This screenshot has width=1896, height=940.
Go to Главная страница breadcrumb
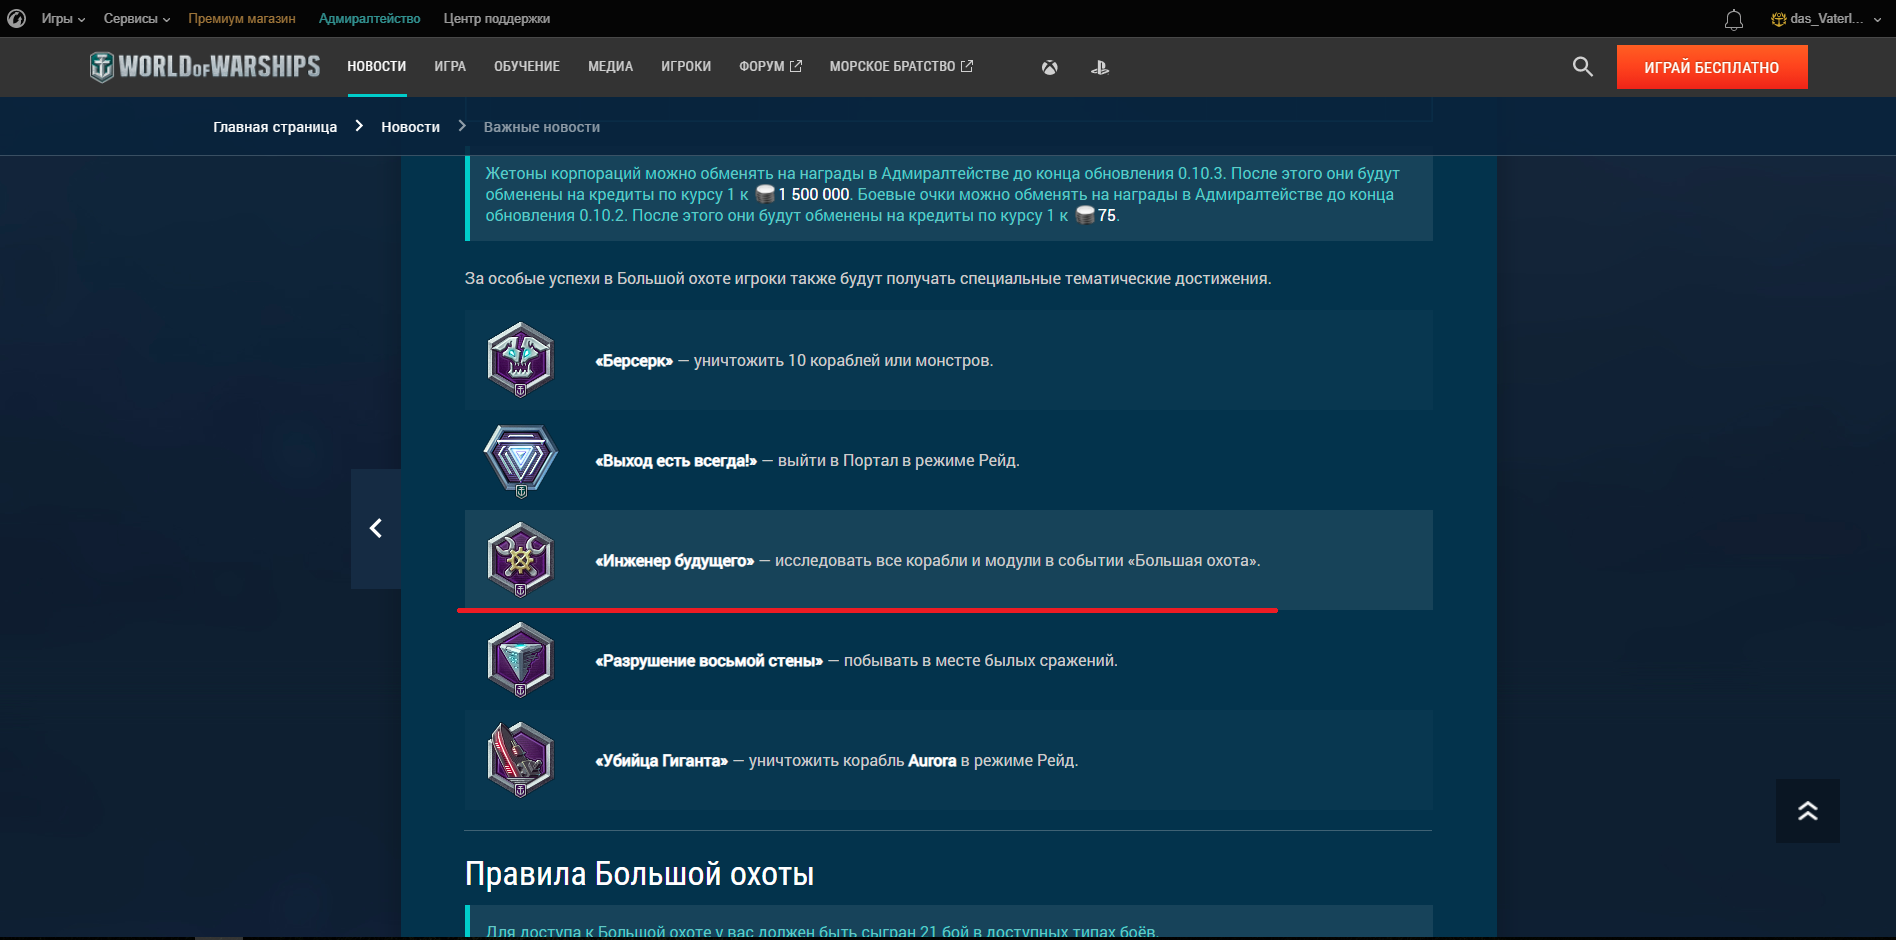pos(275,127)
